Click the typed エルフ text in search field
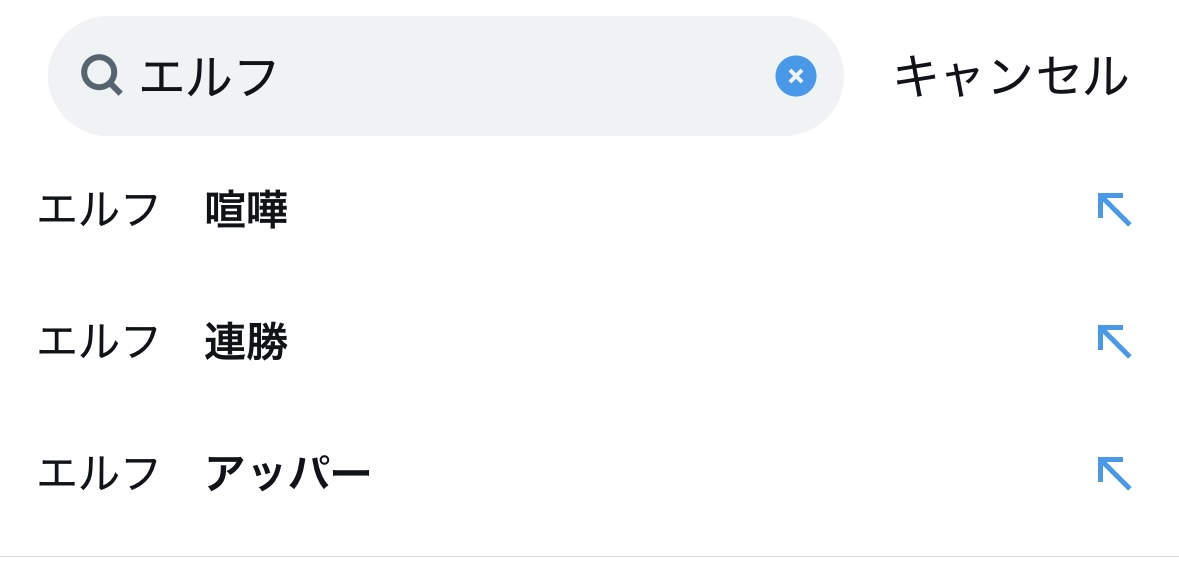The image size is (1179, 572). tap(209, 77)
